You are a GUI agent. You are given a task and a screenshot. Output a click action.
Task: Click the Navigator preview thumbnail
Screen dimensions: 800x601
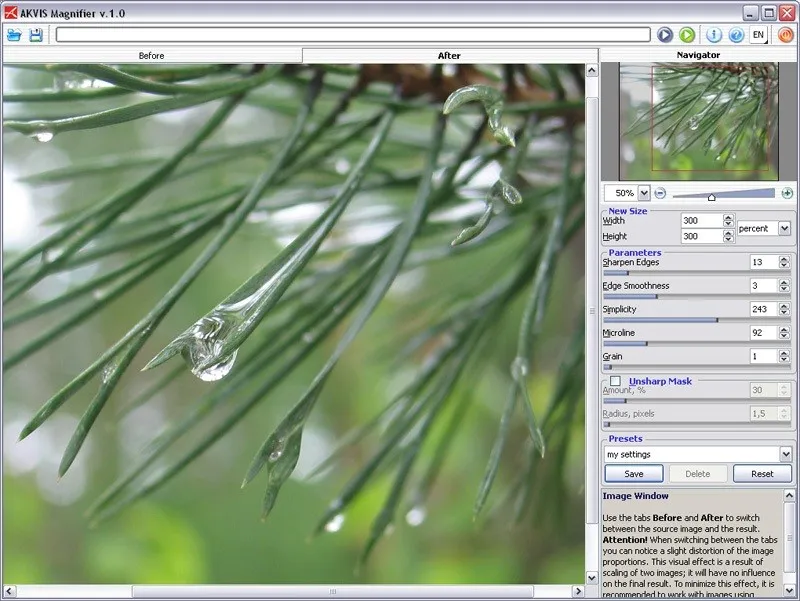698,120
